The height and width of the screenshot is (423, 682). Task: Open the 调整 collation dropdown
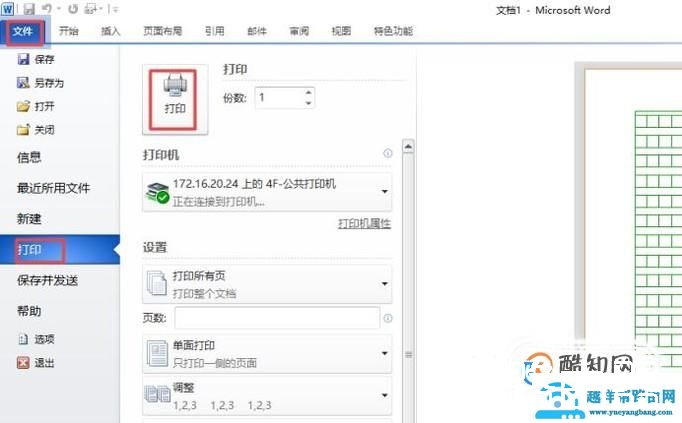(x=267, y=396)
